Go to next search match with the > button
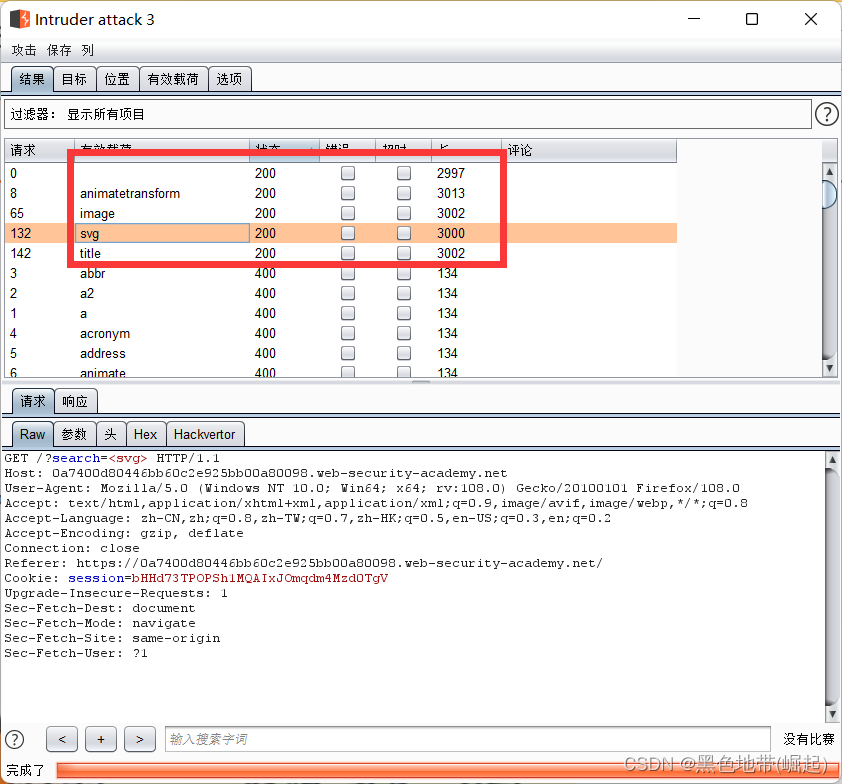The height and width of the screenshot is (784, 842). click(x=140, y=739)
